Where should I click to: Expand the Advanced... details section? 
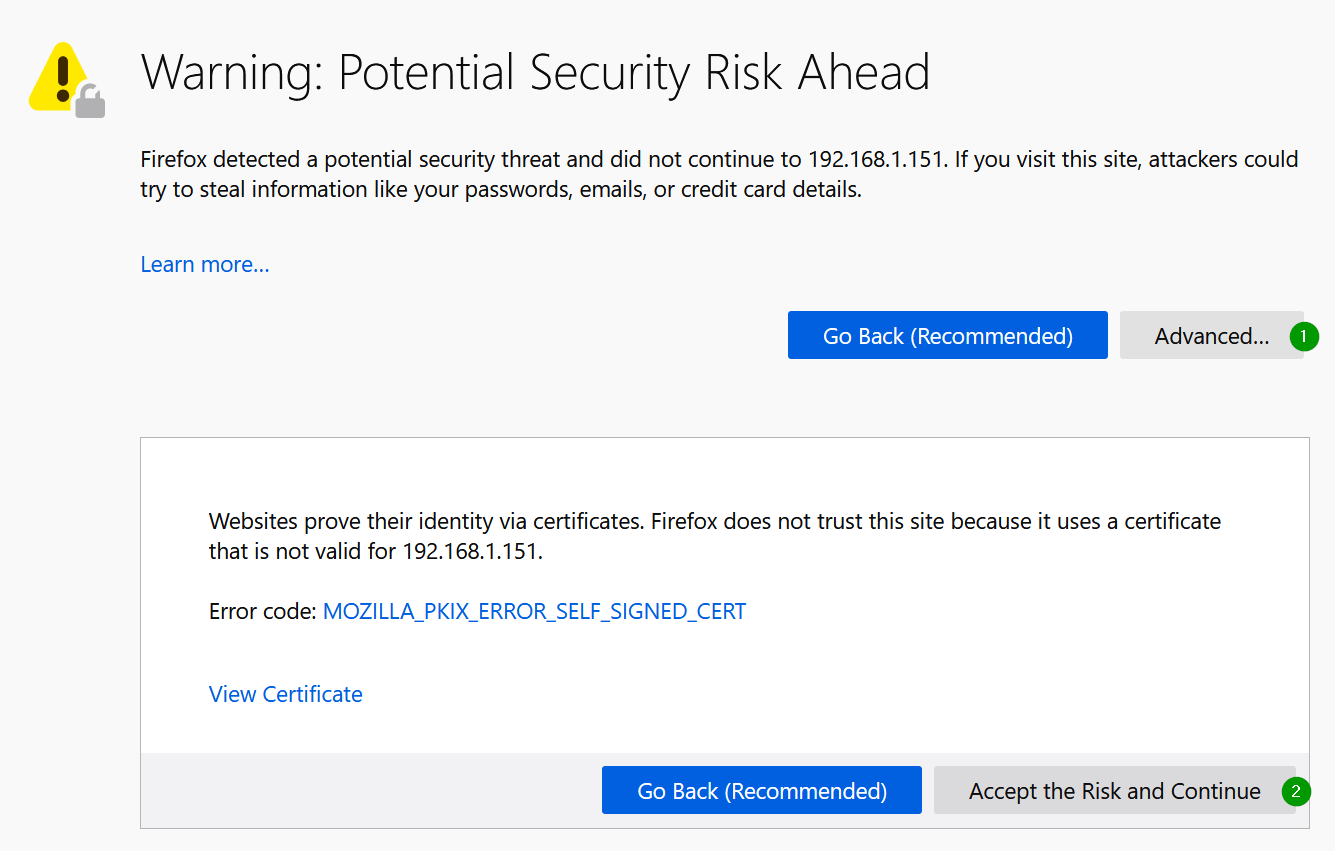pos(1211,336)
